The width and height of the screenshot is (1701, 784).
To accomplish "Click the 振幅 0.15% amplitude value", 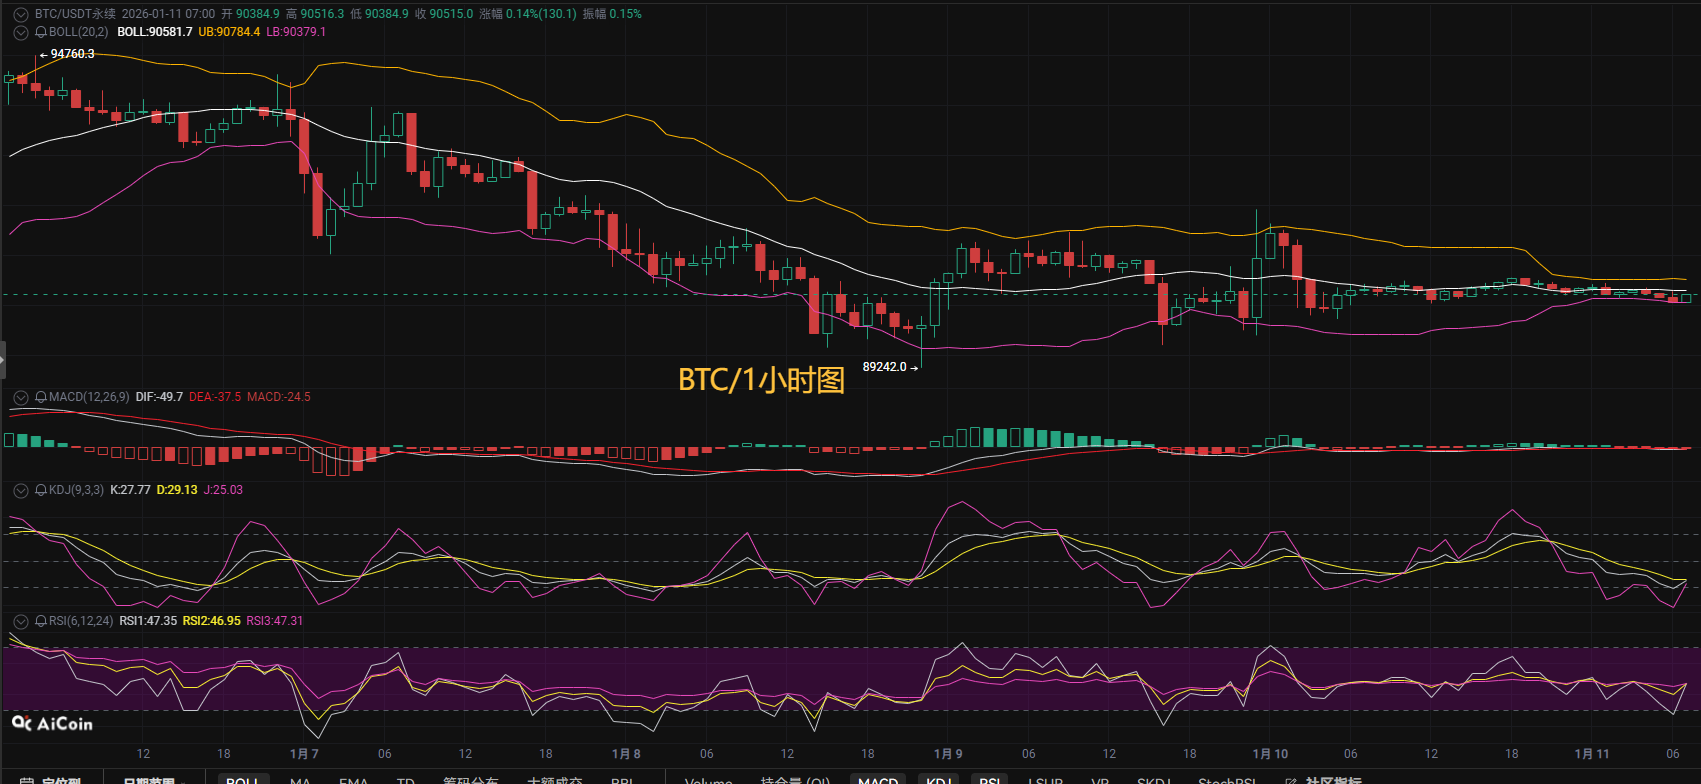I will pos(612,14).
